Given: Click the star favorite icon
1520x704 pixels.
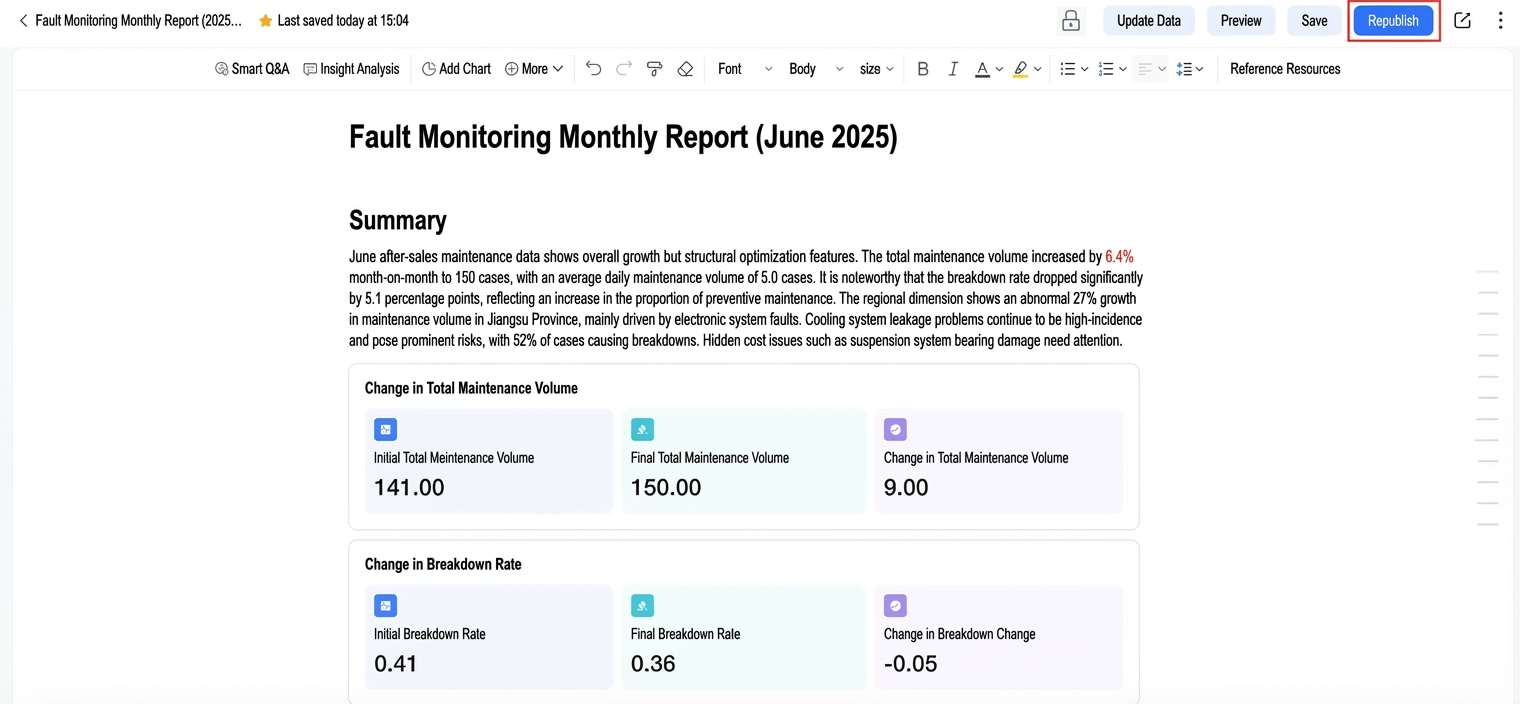Looking at the screenshot, I should pos(265,20).
